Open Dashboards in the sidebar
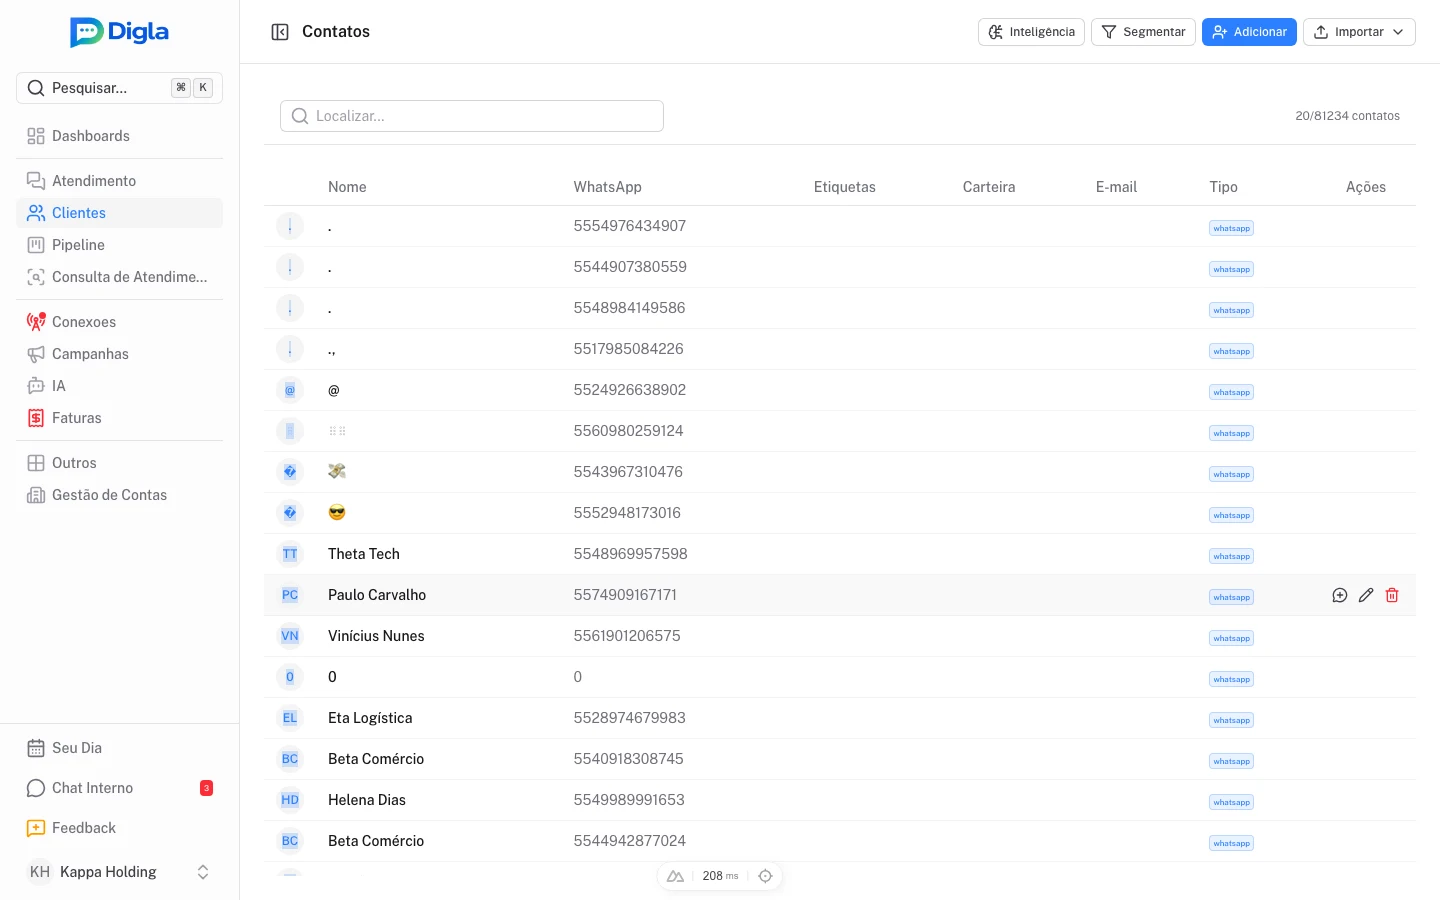 coord(119,136)
